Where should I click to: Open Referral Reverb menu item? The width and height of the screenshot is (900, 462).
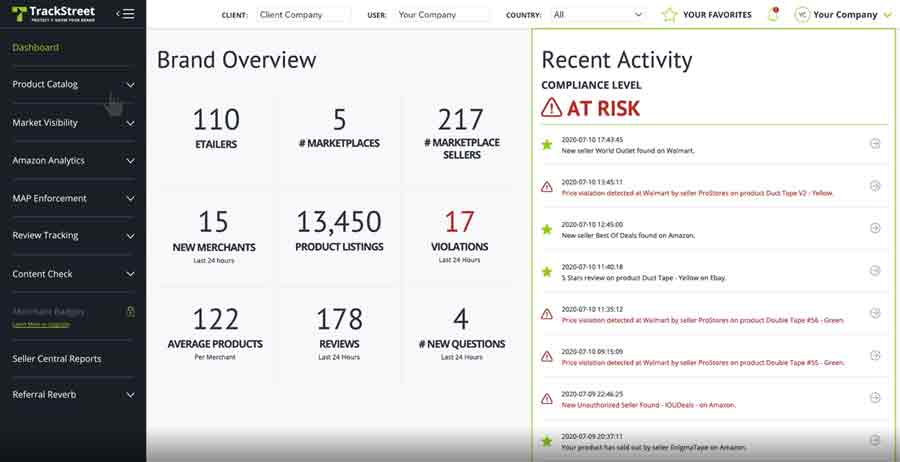[x=44, y=395]
